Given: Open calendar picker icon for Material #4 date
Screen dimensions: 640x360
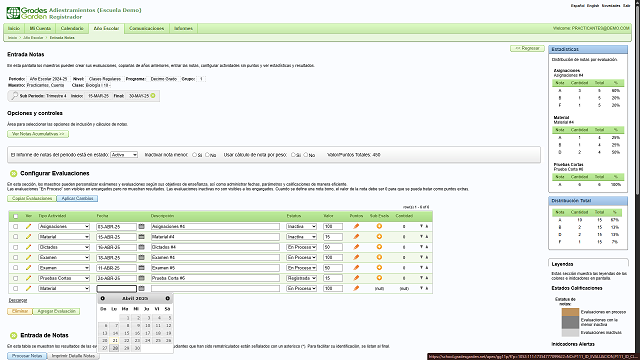Looking at the screenshot, I should (x=141, y=237).
